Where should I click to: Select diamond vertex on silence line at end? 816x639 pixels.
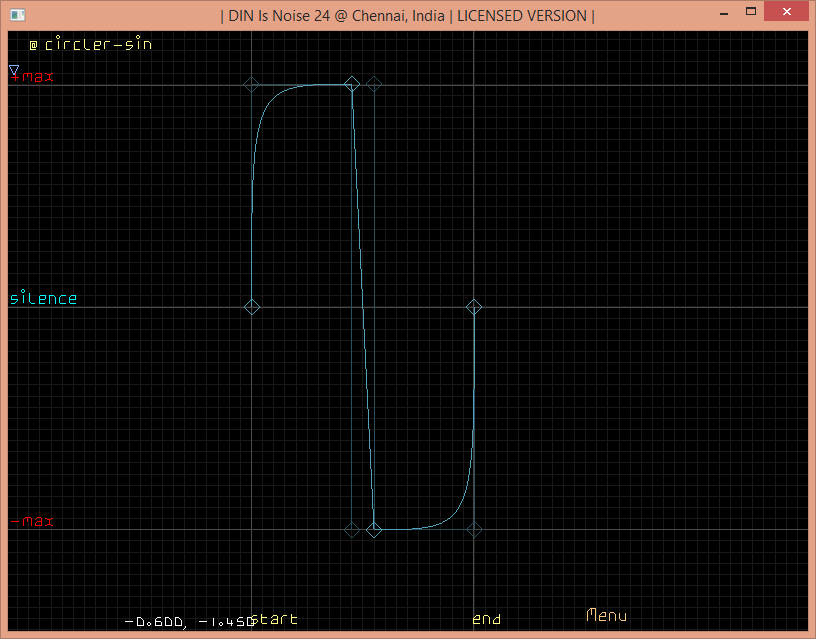[x=475, y=307]
